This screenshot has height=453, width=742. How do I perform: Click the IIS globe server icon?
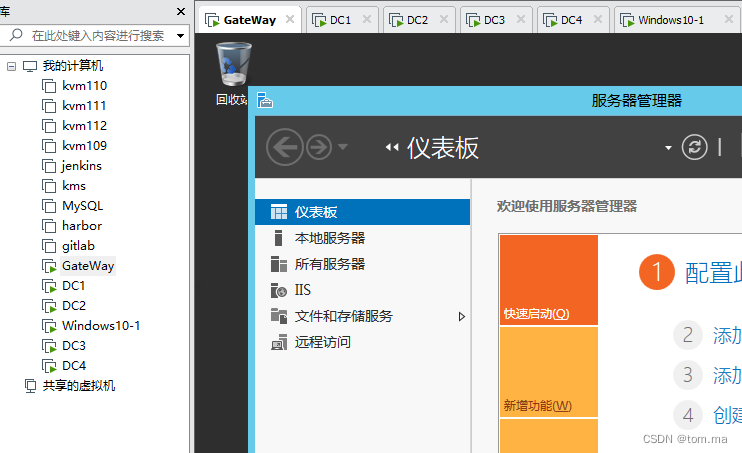coord(279,290)
